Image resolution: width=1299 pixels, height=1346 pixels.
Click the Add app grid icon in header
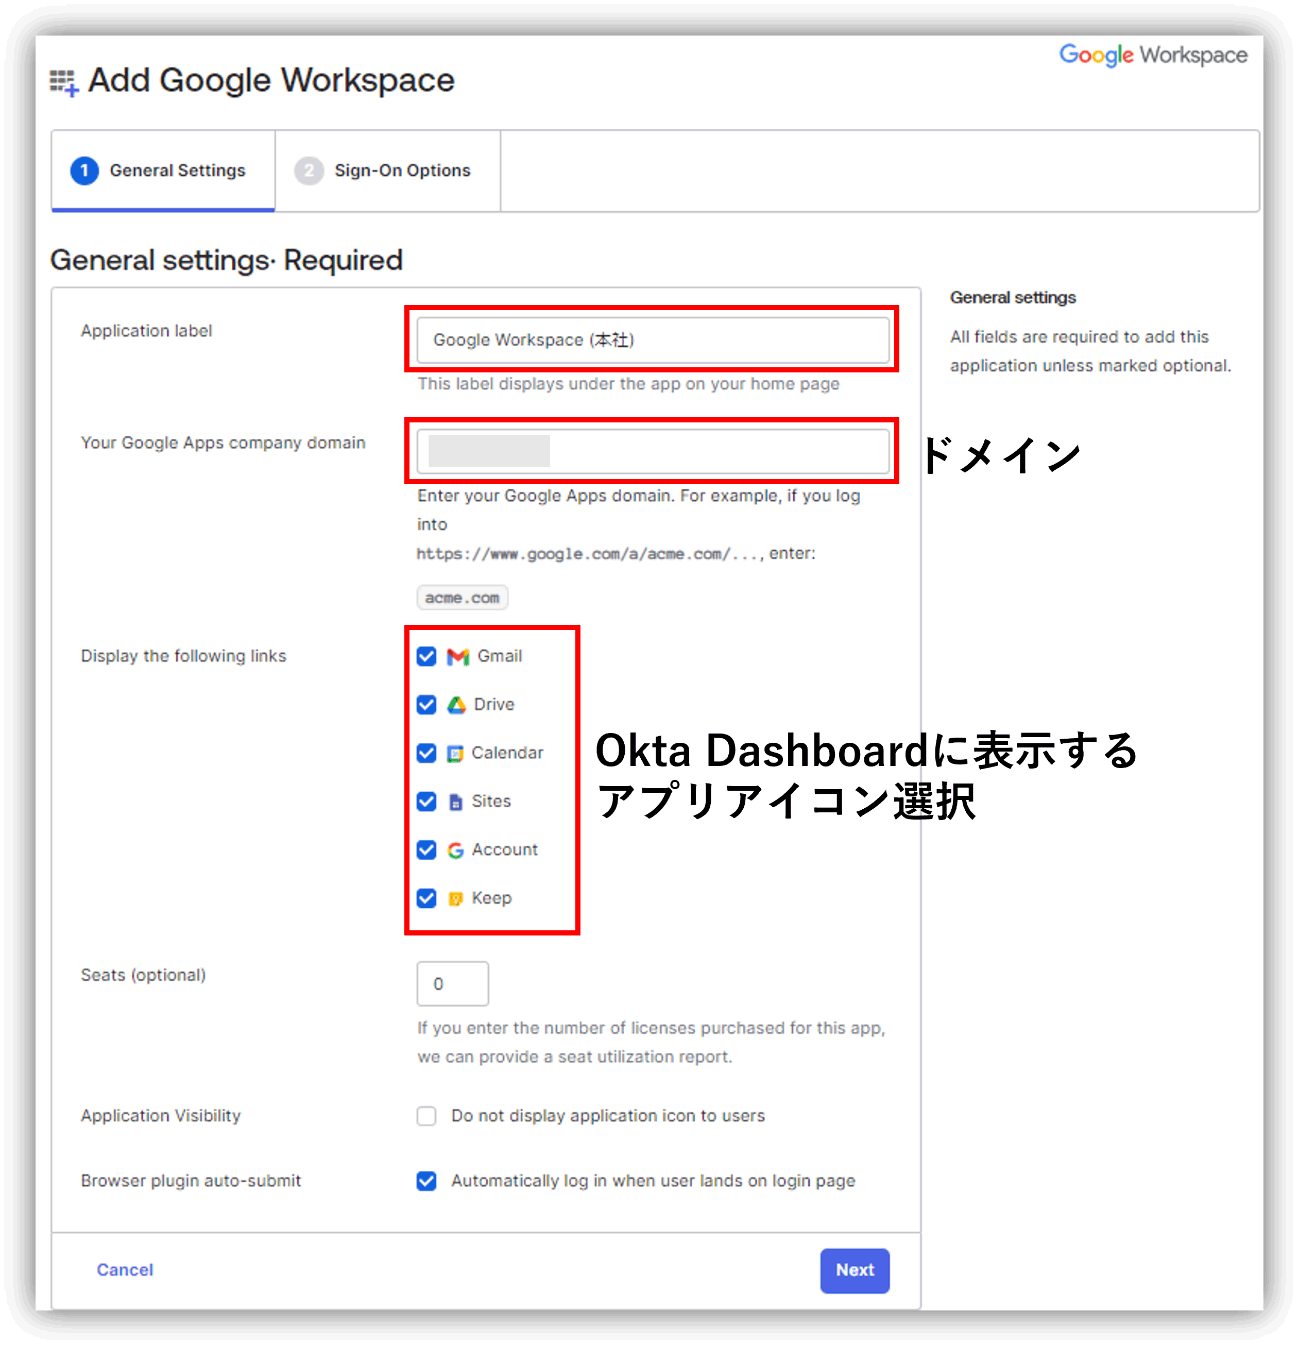[64, 82]
